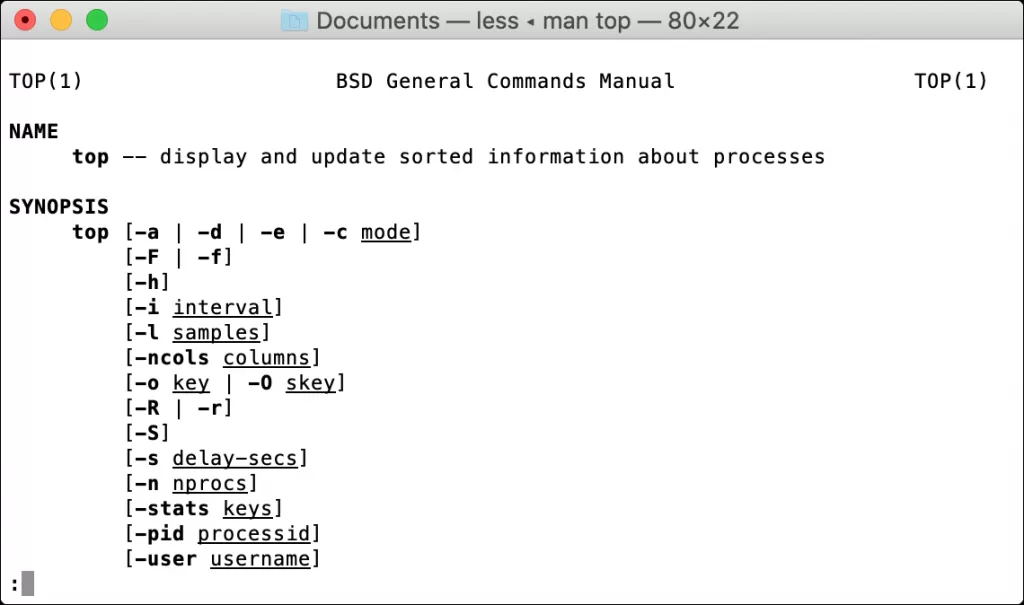The image size is (1024, 605).
Task: Click the green full-screen traffic light button
Action: point(96,19)
